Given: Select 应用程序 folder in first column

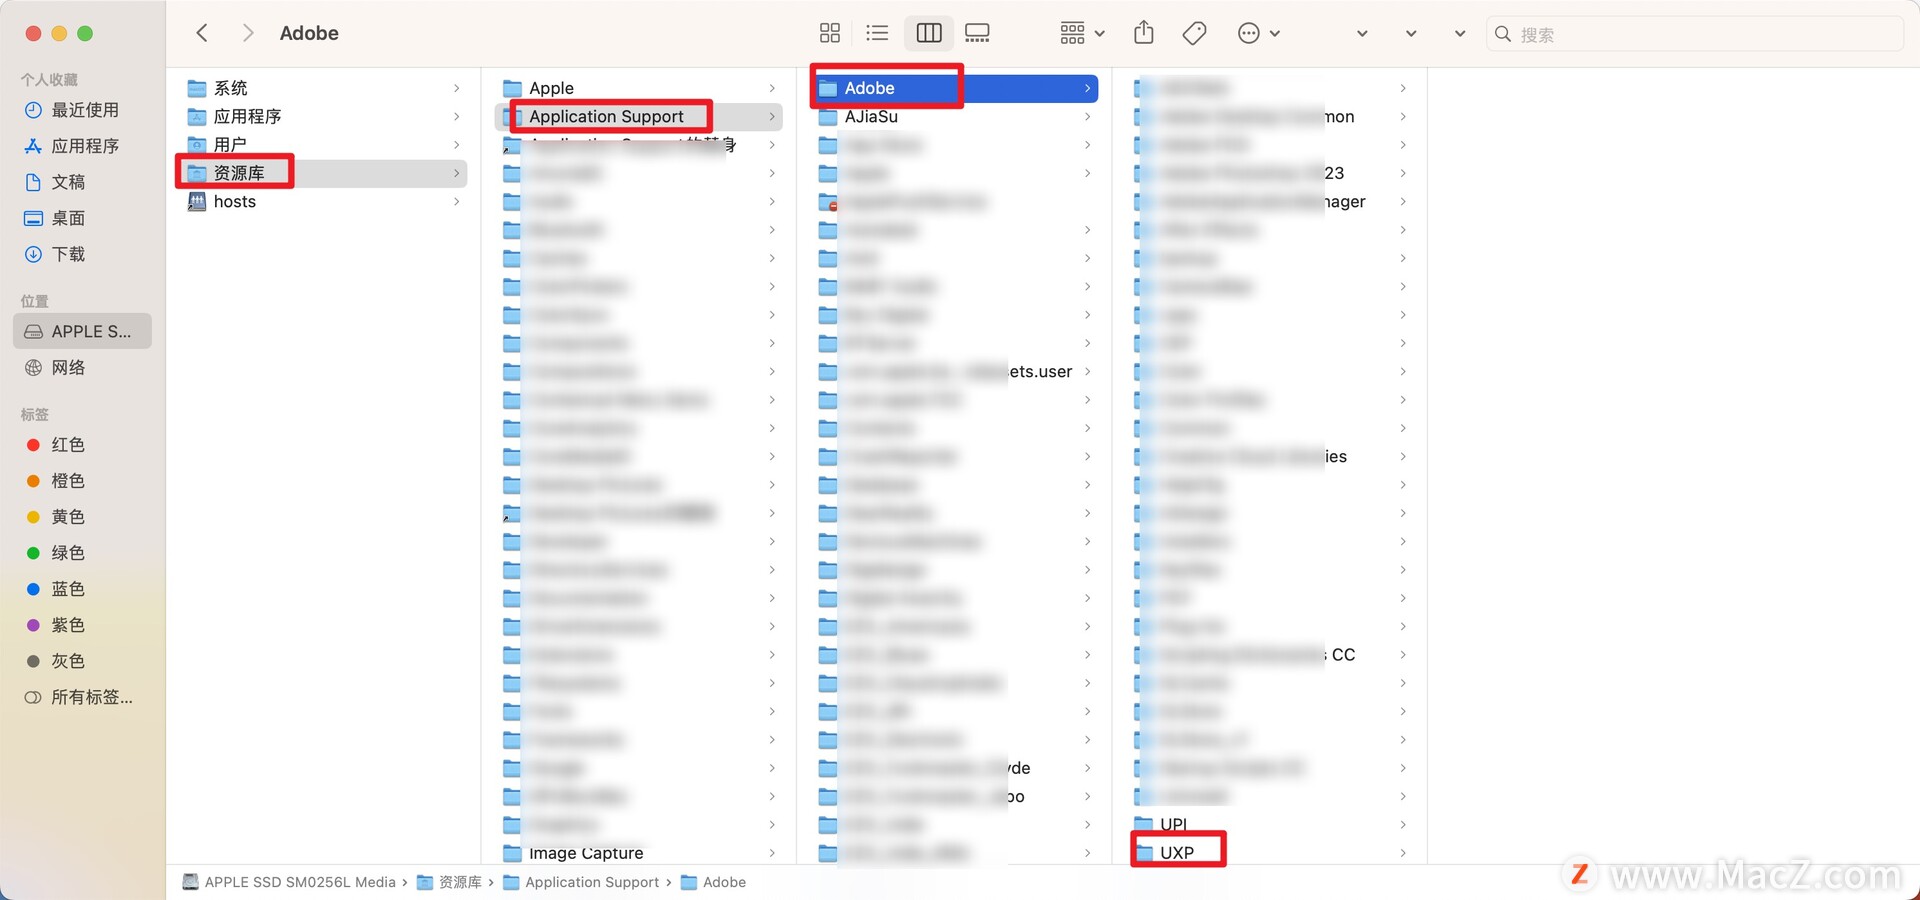Looking at the screenshot, I should [324, 116].
